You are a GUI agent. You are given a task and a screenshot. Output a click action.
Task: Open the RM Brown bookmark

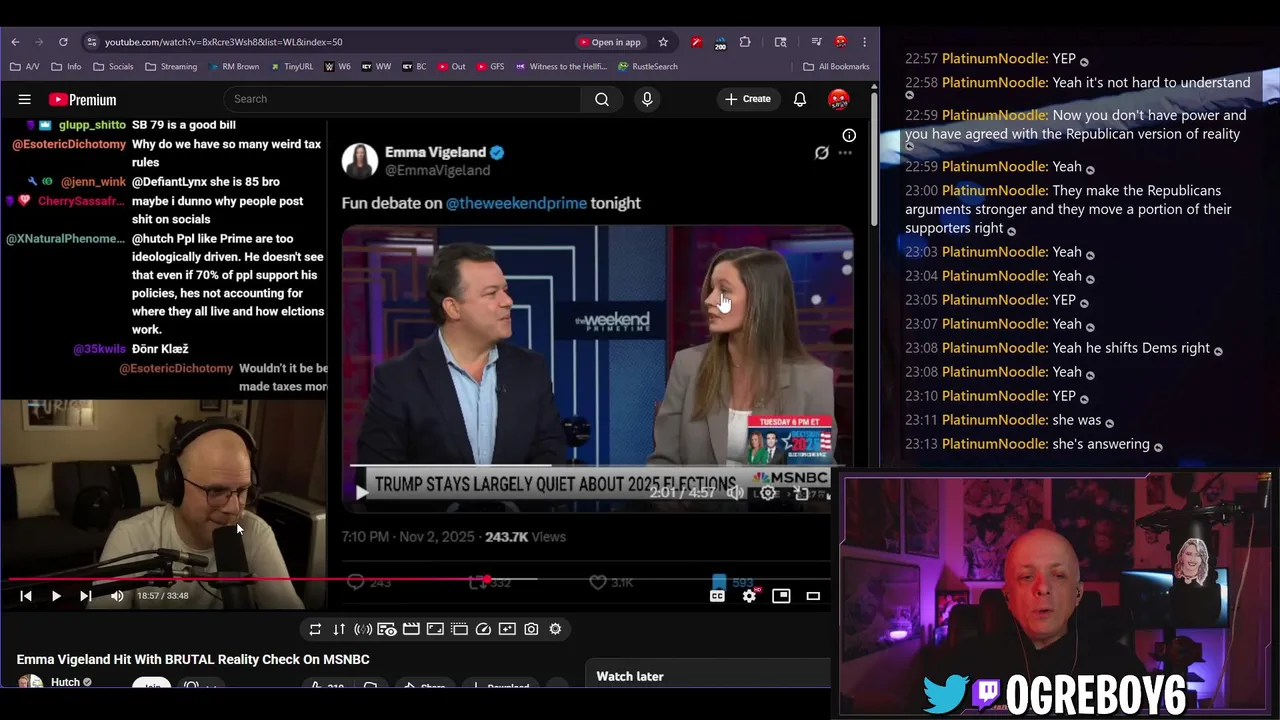coord(234,67)
